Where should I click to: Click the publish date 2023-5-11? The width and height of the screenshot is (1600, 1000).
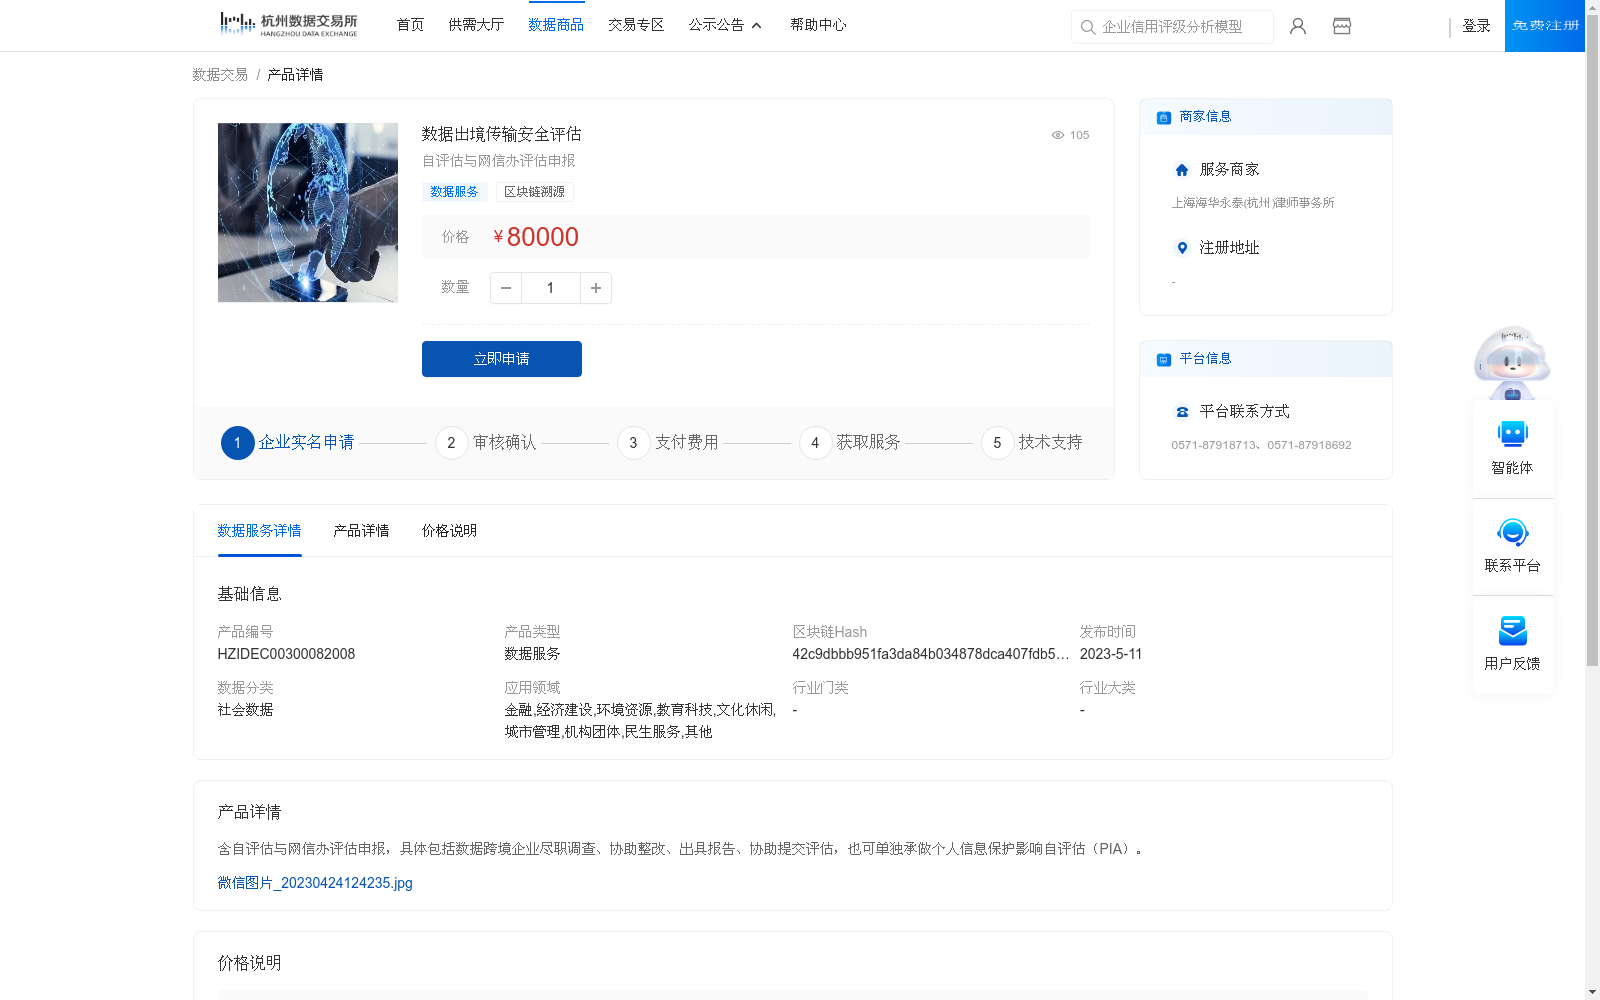tap(1111, 654)
